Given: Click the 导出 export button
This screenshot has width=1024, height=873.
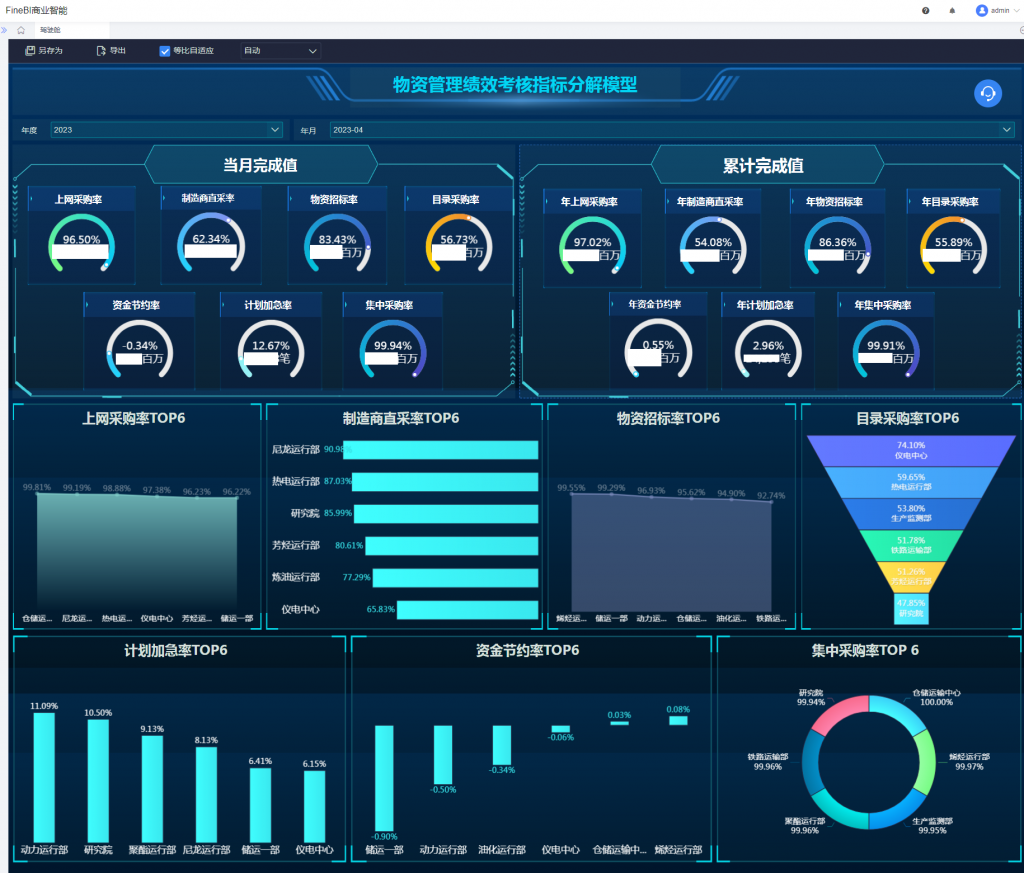Looking at the screenshot, I should pyautogui.click(x=111, y=51).
